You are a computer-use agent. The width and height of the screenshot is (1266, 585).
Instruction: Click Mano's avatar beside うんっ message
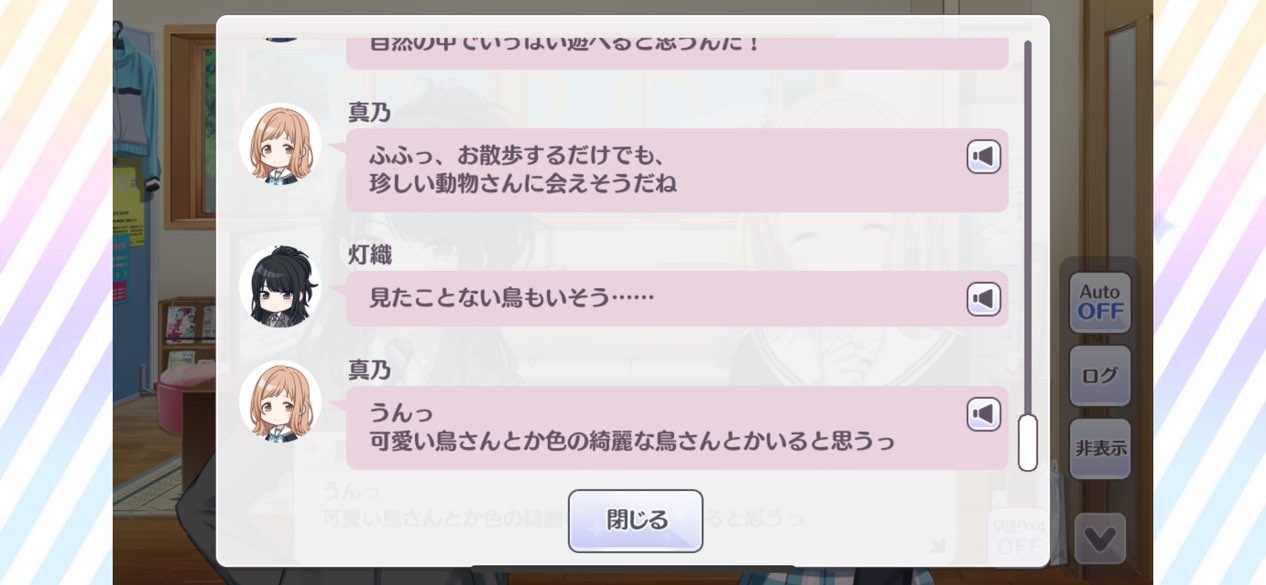tap(280, 401)
